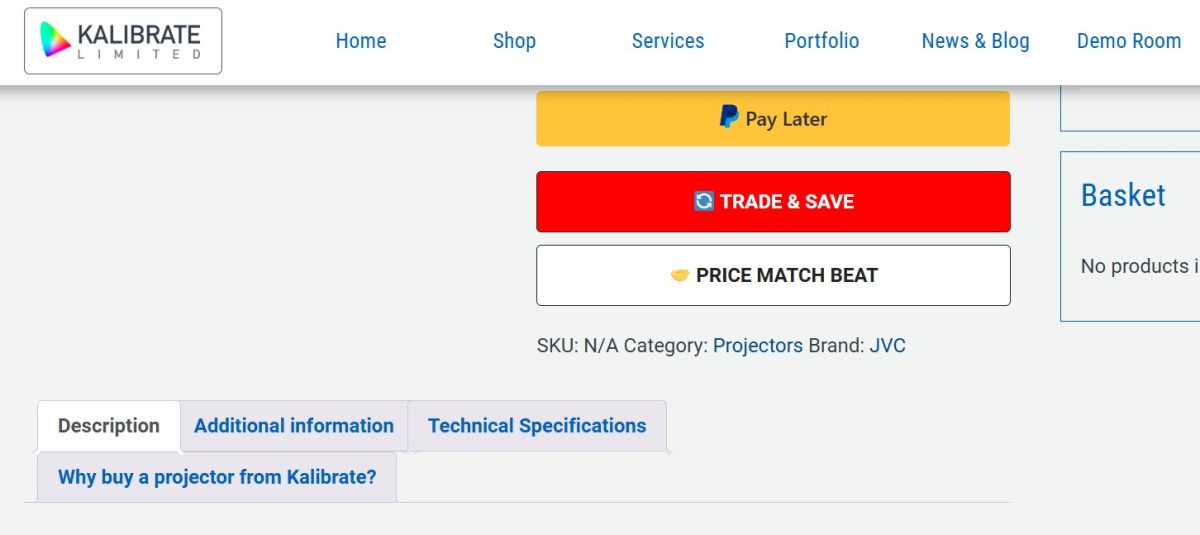Select the Description tab
The image size is (1200, 535).
click(109, 426)
